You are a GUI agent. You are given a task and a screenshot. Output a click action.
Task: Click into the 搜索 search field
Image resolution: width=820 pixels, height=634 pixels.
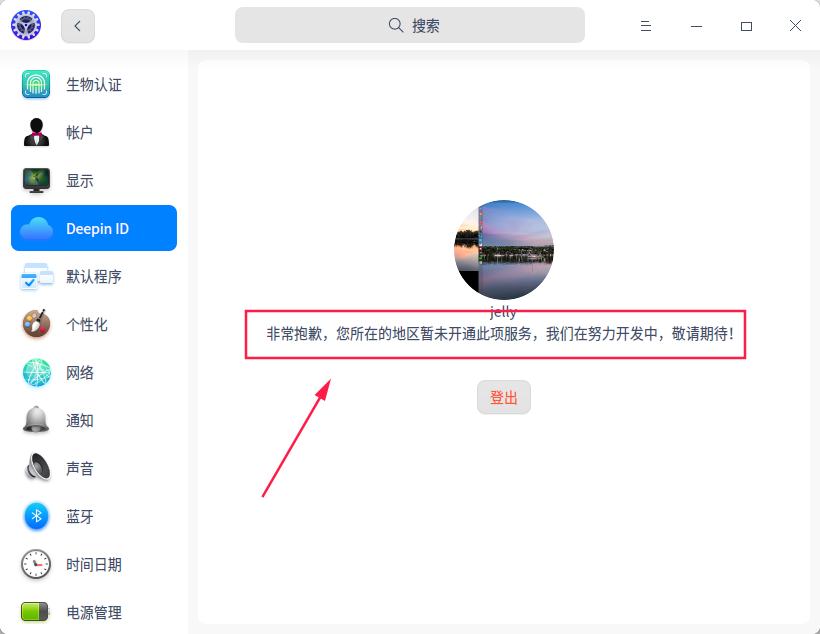pyautogui.click(x=409, y=25)
